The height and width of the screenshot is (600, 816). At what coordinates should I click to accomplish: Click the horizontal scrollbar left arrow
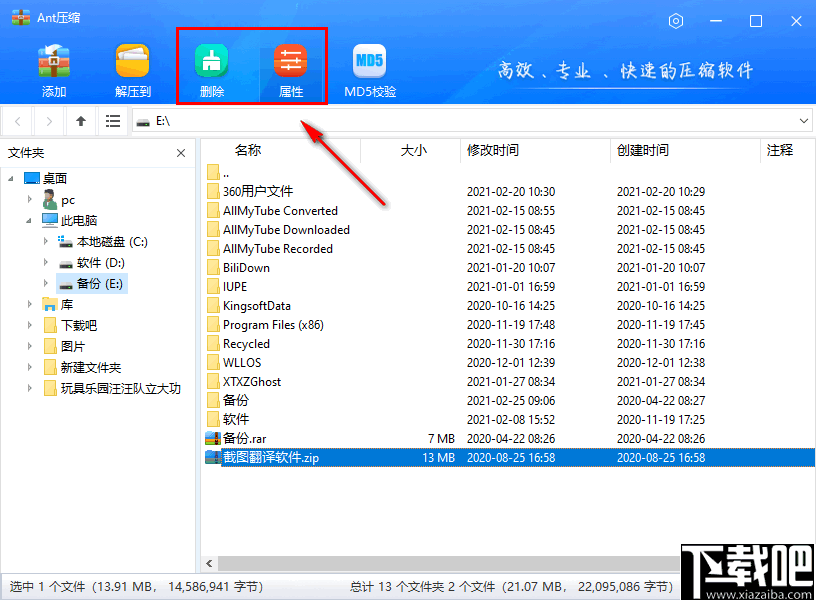(209, 564)
